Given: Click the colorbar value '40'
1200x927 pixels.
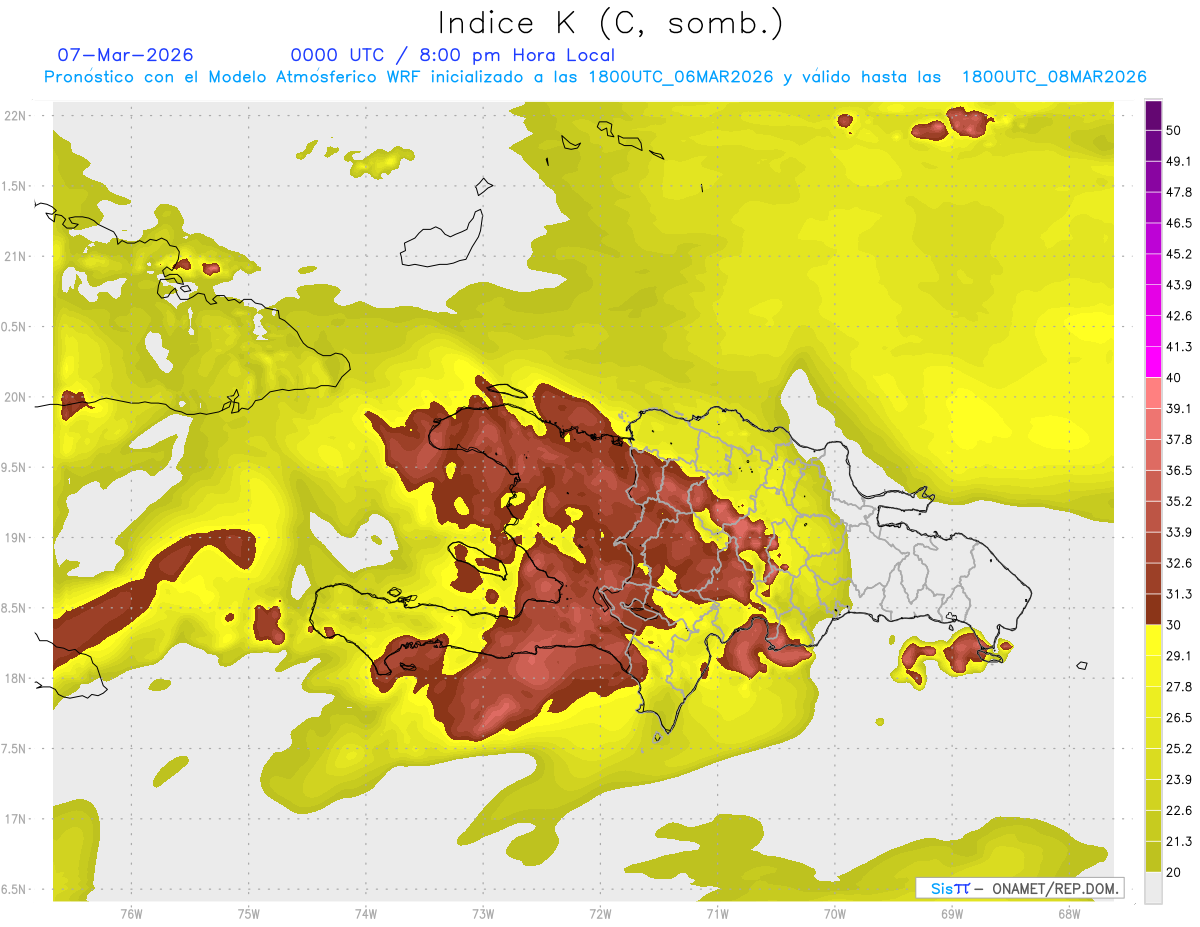Looking at the screenshot, I should tap(1175, 378).
